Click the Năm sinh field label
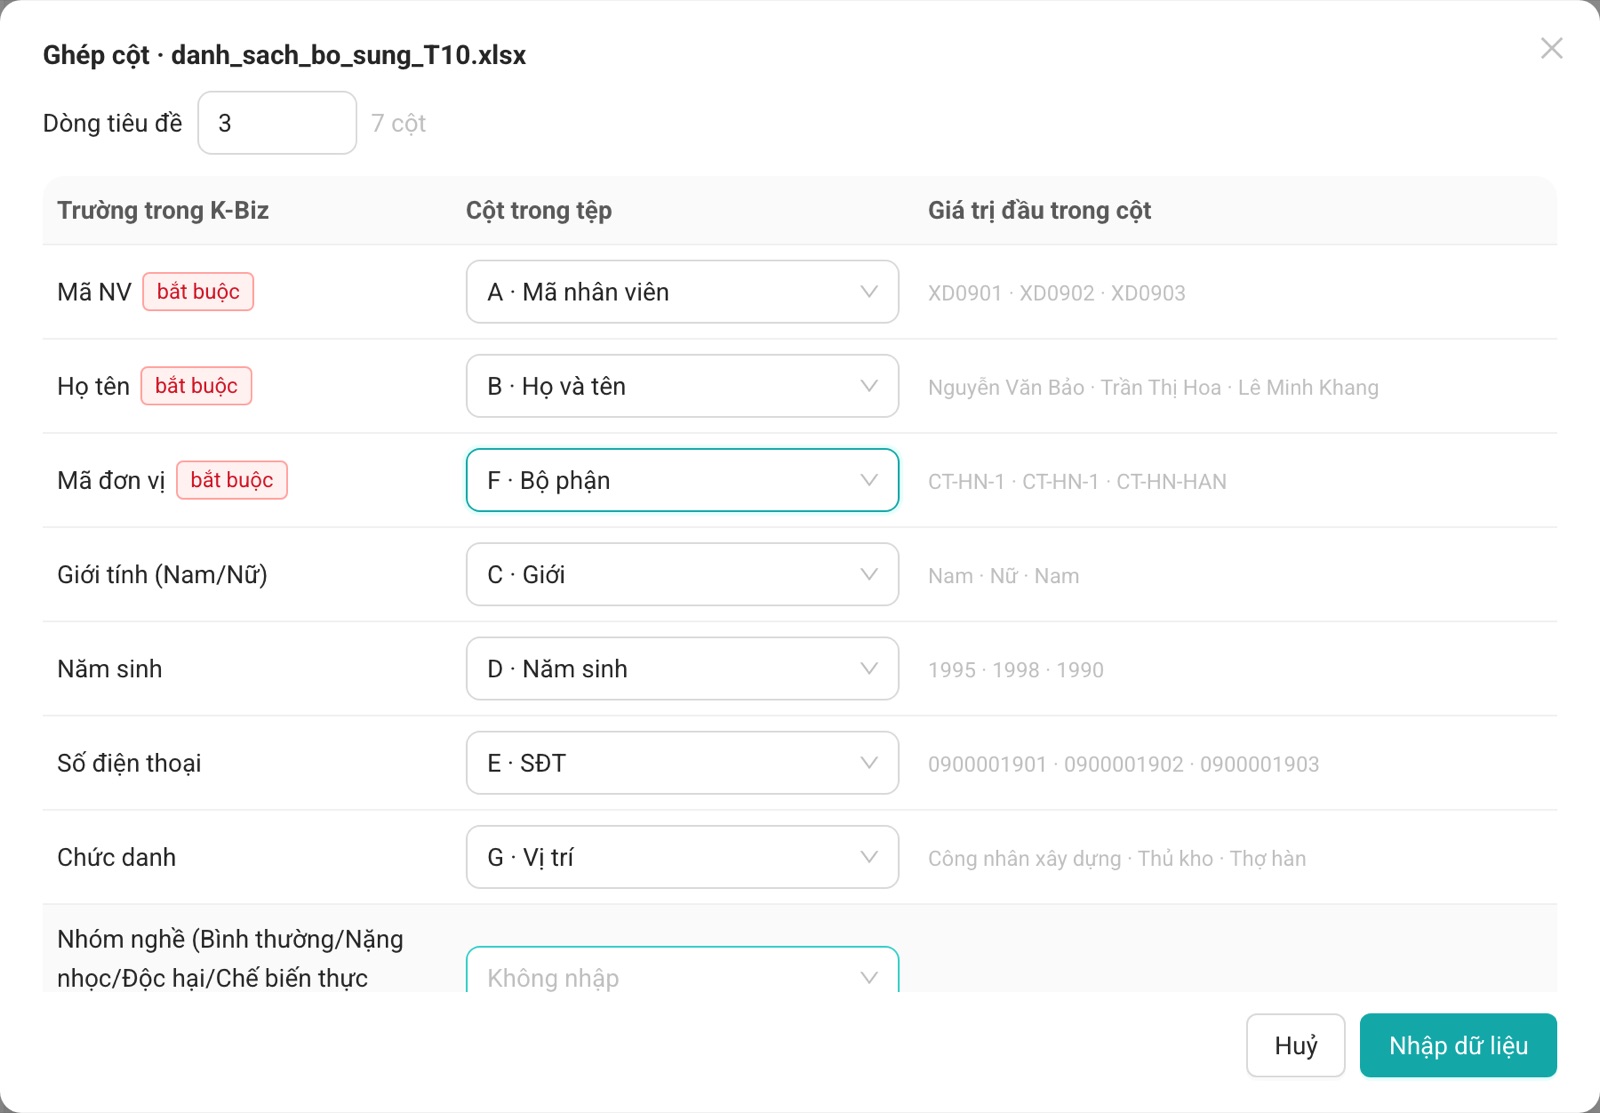The height and width of the screenshot is (1113, 1600). pyautogui.click(x=109, y=668)
